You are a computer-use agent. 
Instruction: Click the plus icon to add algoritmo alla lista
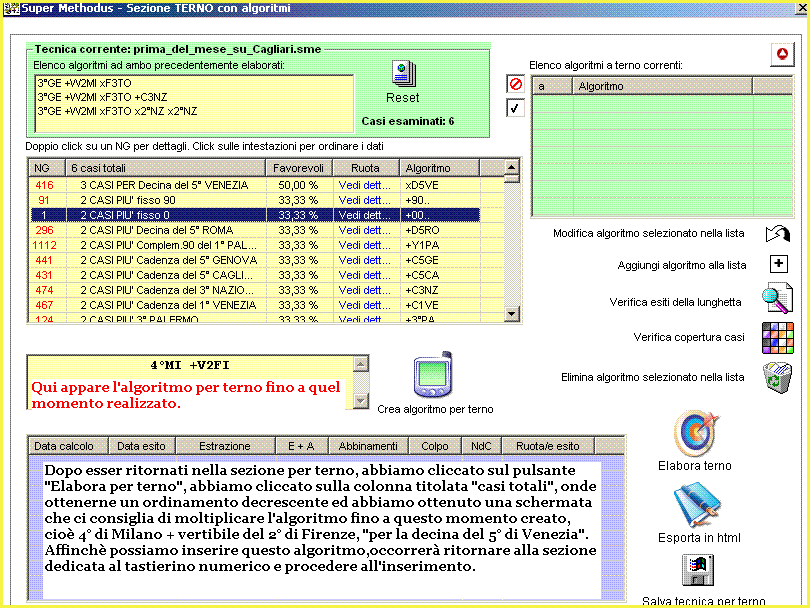coord(778,264)
